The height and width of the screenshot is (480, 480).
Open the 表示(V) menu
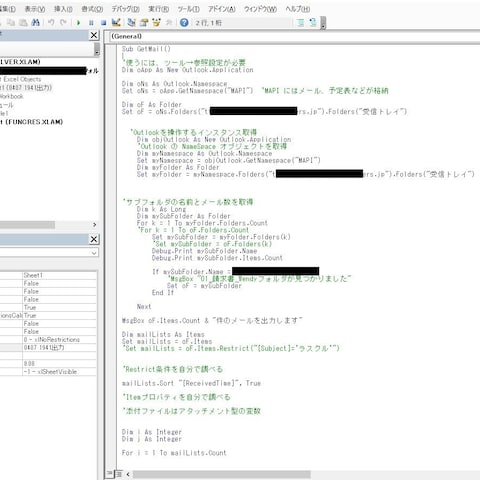click(x=35, y=9)
